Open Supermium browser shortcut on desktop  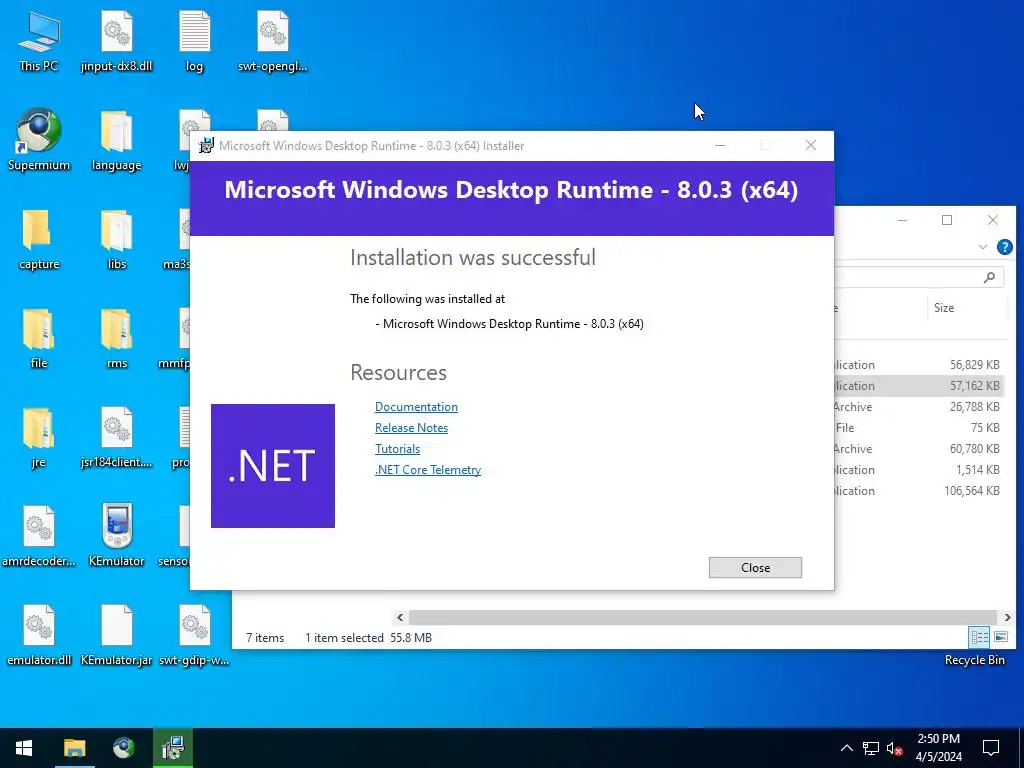tap(39, 140)
